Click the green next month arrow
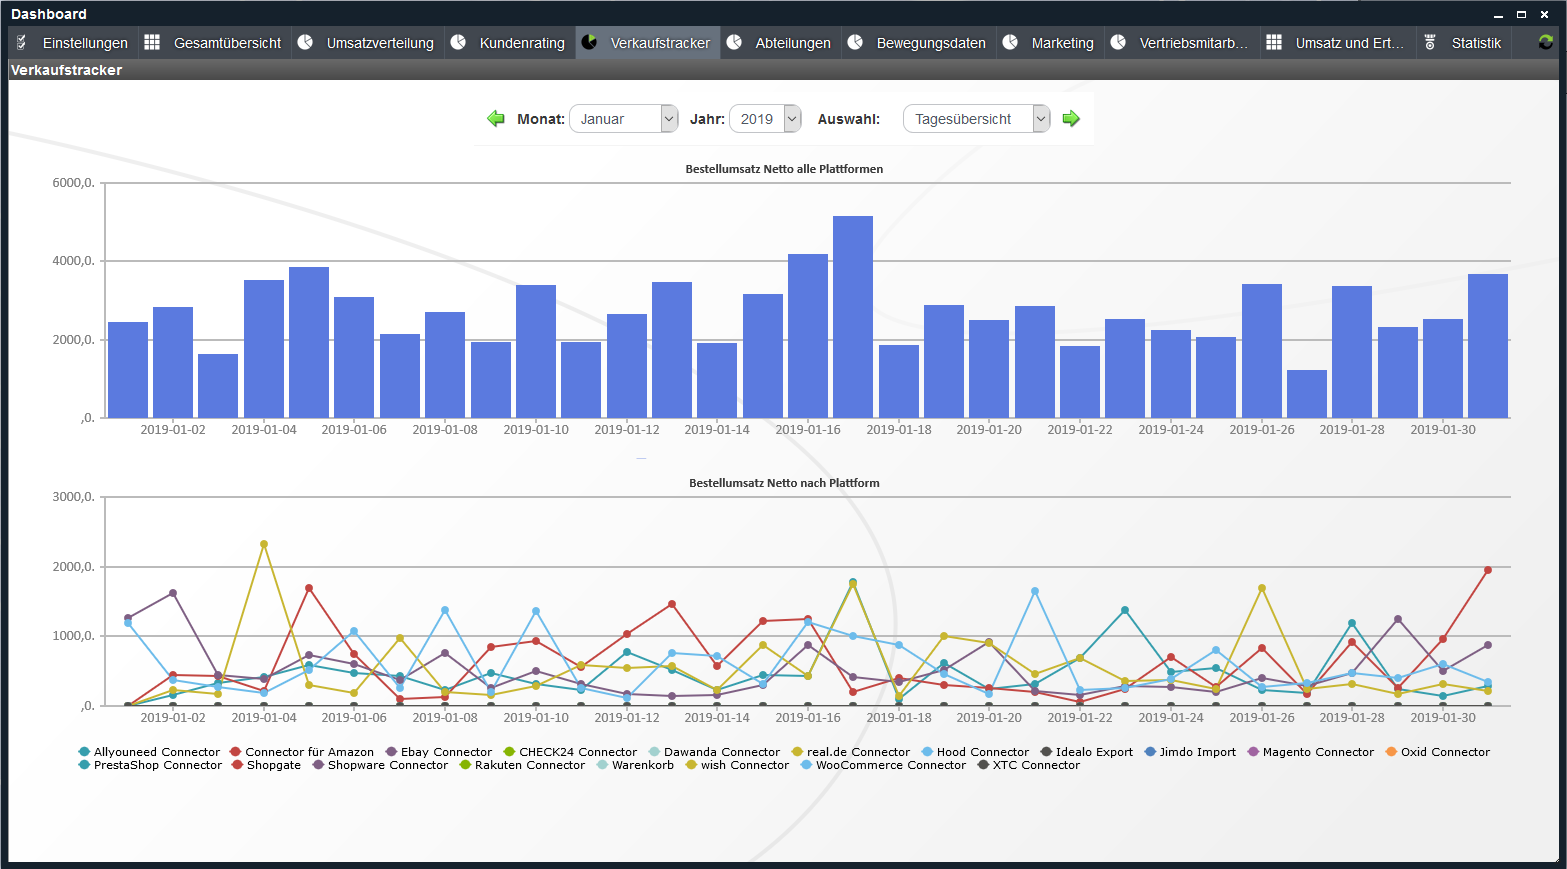1567x869 pixels. [1071, 119]
